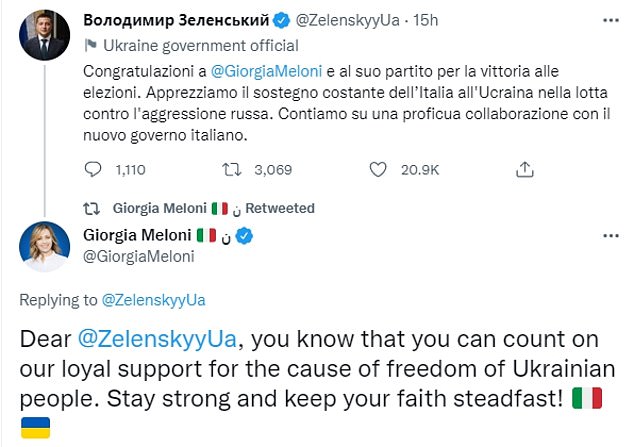Screen dimensions: 634x447
Task: Click the Ukraine government official label
Action: click(198, 45)
